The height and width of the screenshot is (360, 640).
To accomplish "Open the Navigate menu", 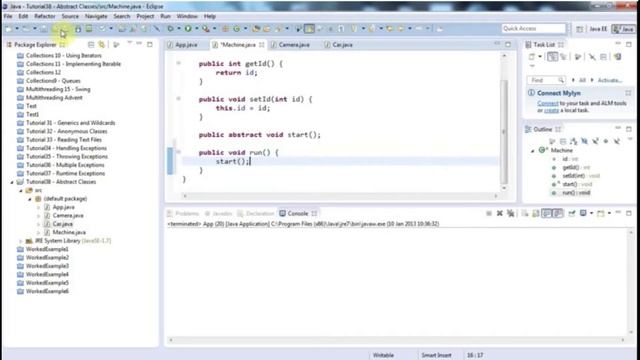I will [96, 16].
